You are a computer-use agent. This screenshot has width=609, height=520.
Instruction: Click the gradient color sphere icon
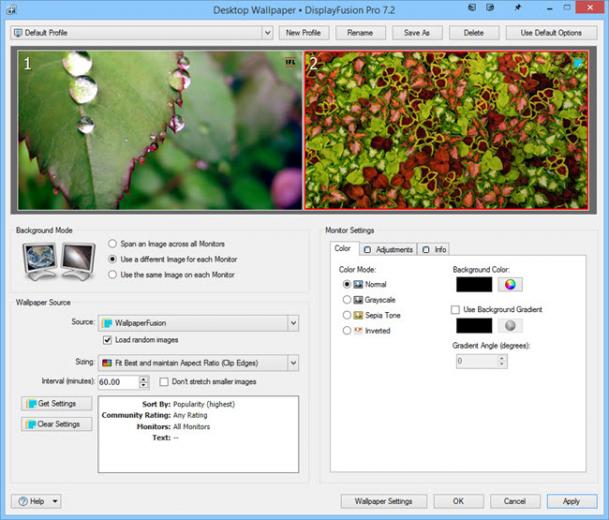pyautogui.click(x=510, y=325)
